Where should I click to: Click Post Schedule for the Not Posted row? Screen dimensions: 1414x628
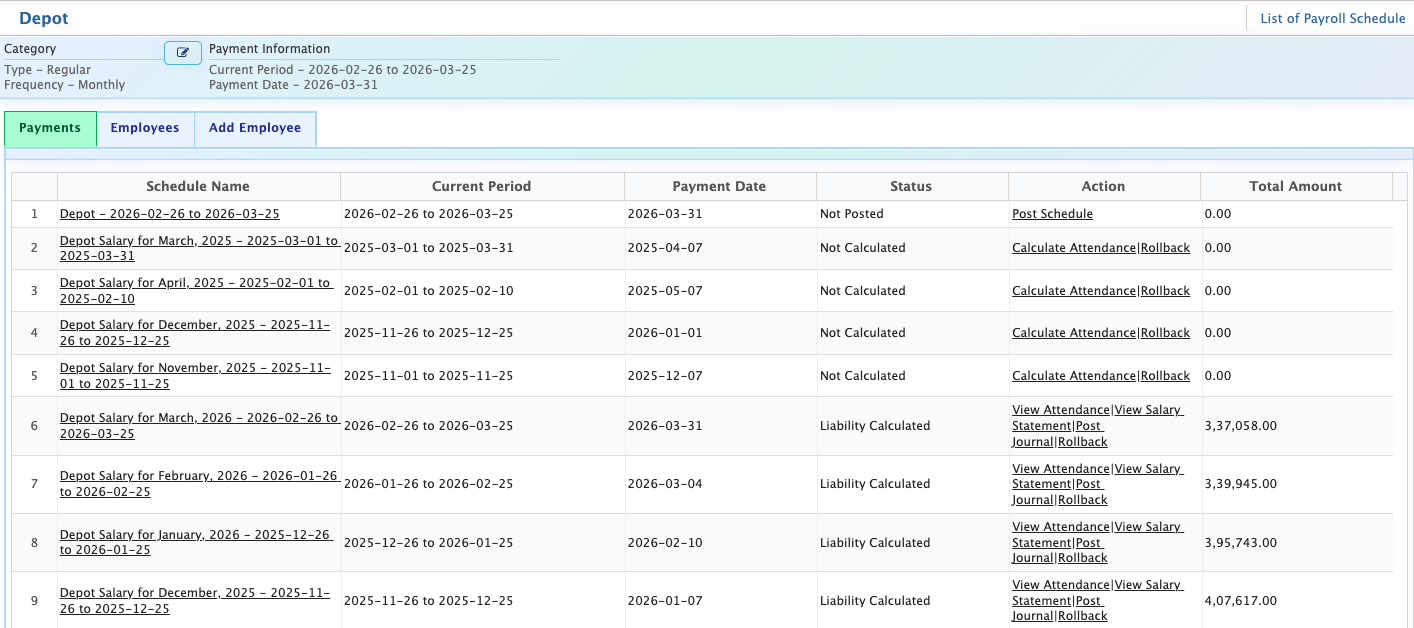1052,214
